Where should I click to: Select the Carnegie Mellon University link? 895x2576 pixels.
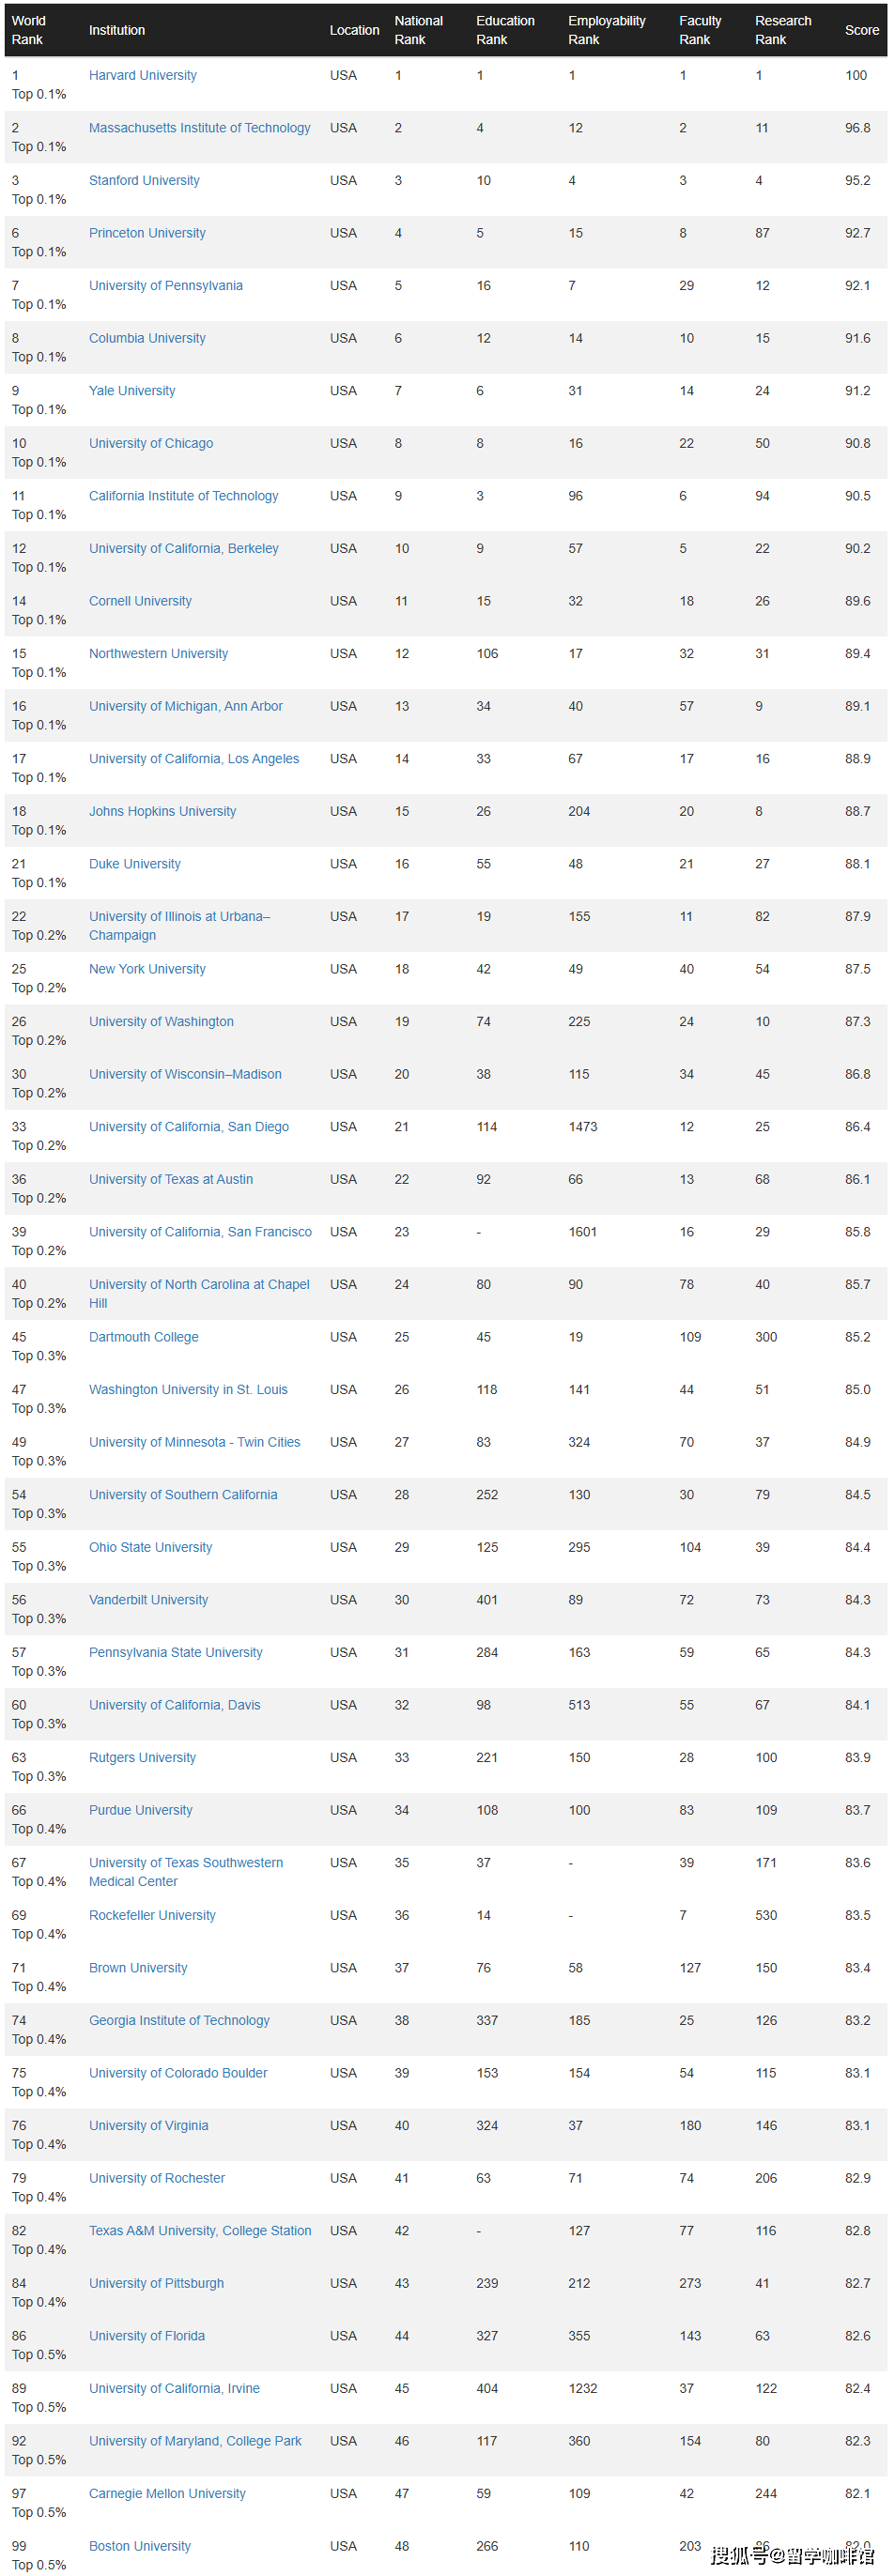(x=167, y=2493)
